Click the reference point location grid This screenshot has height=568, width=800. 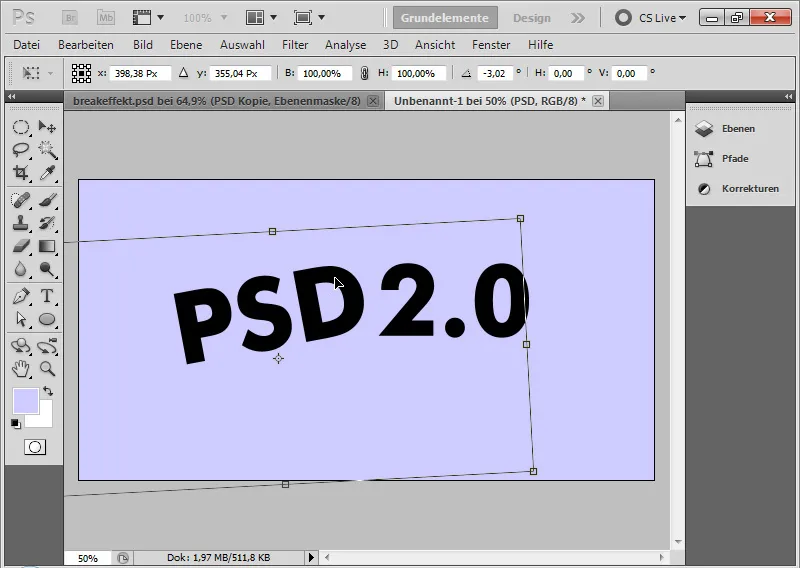pos(81,73)
